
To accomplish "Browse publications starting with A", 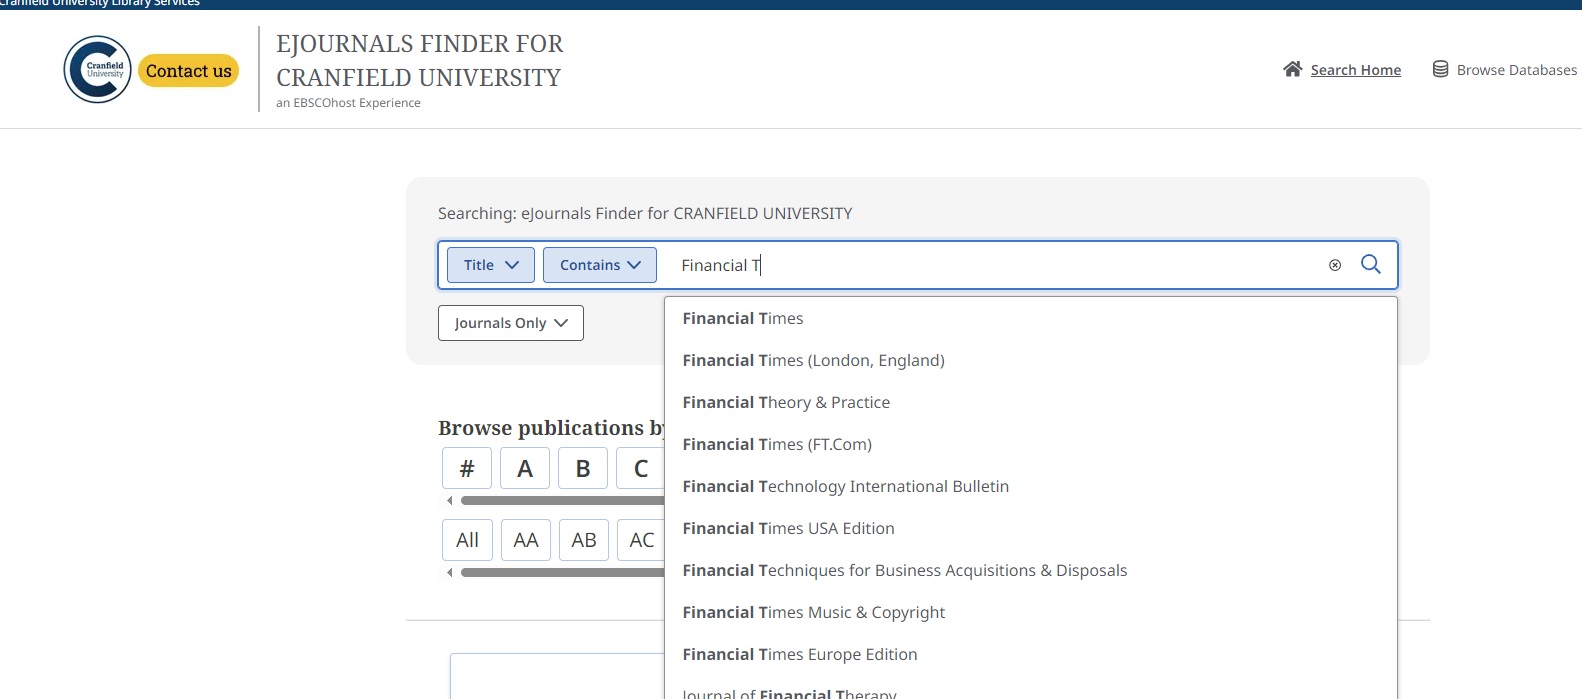I will point(525,468).
